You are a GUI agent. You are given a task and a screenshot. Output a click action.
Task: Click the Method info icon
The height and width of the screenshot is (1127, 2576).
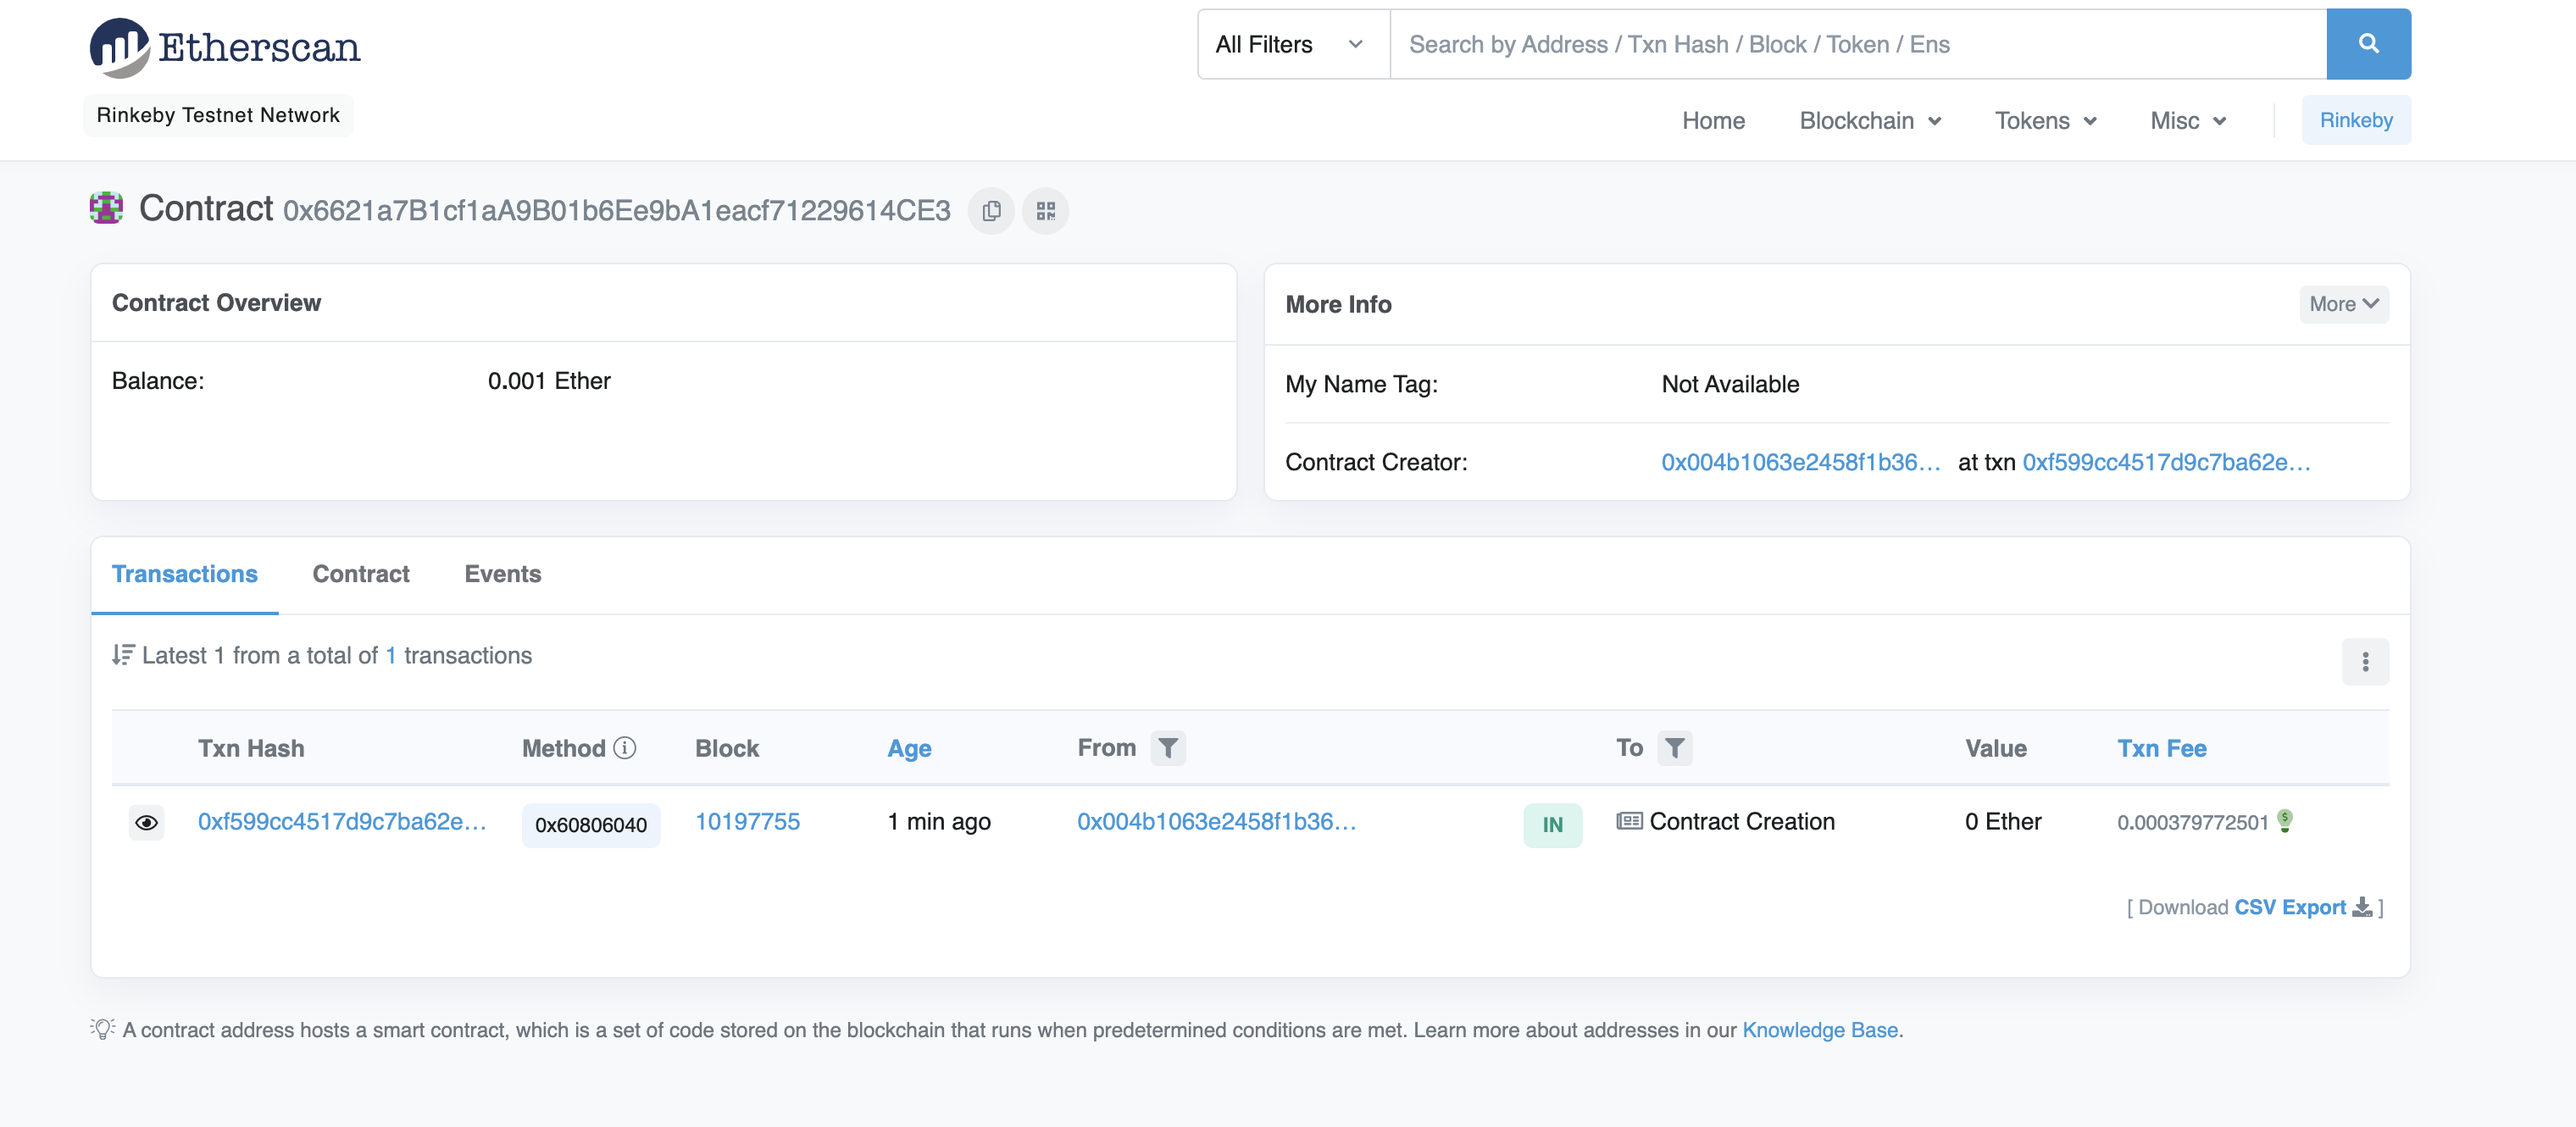(625, 747)
